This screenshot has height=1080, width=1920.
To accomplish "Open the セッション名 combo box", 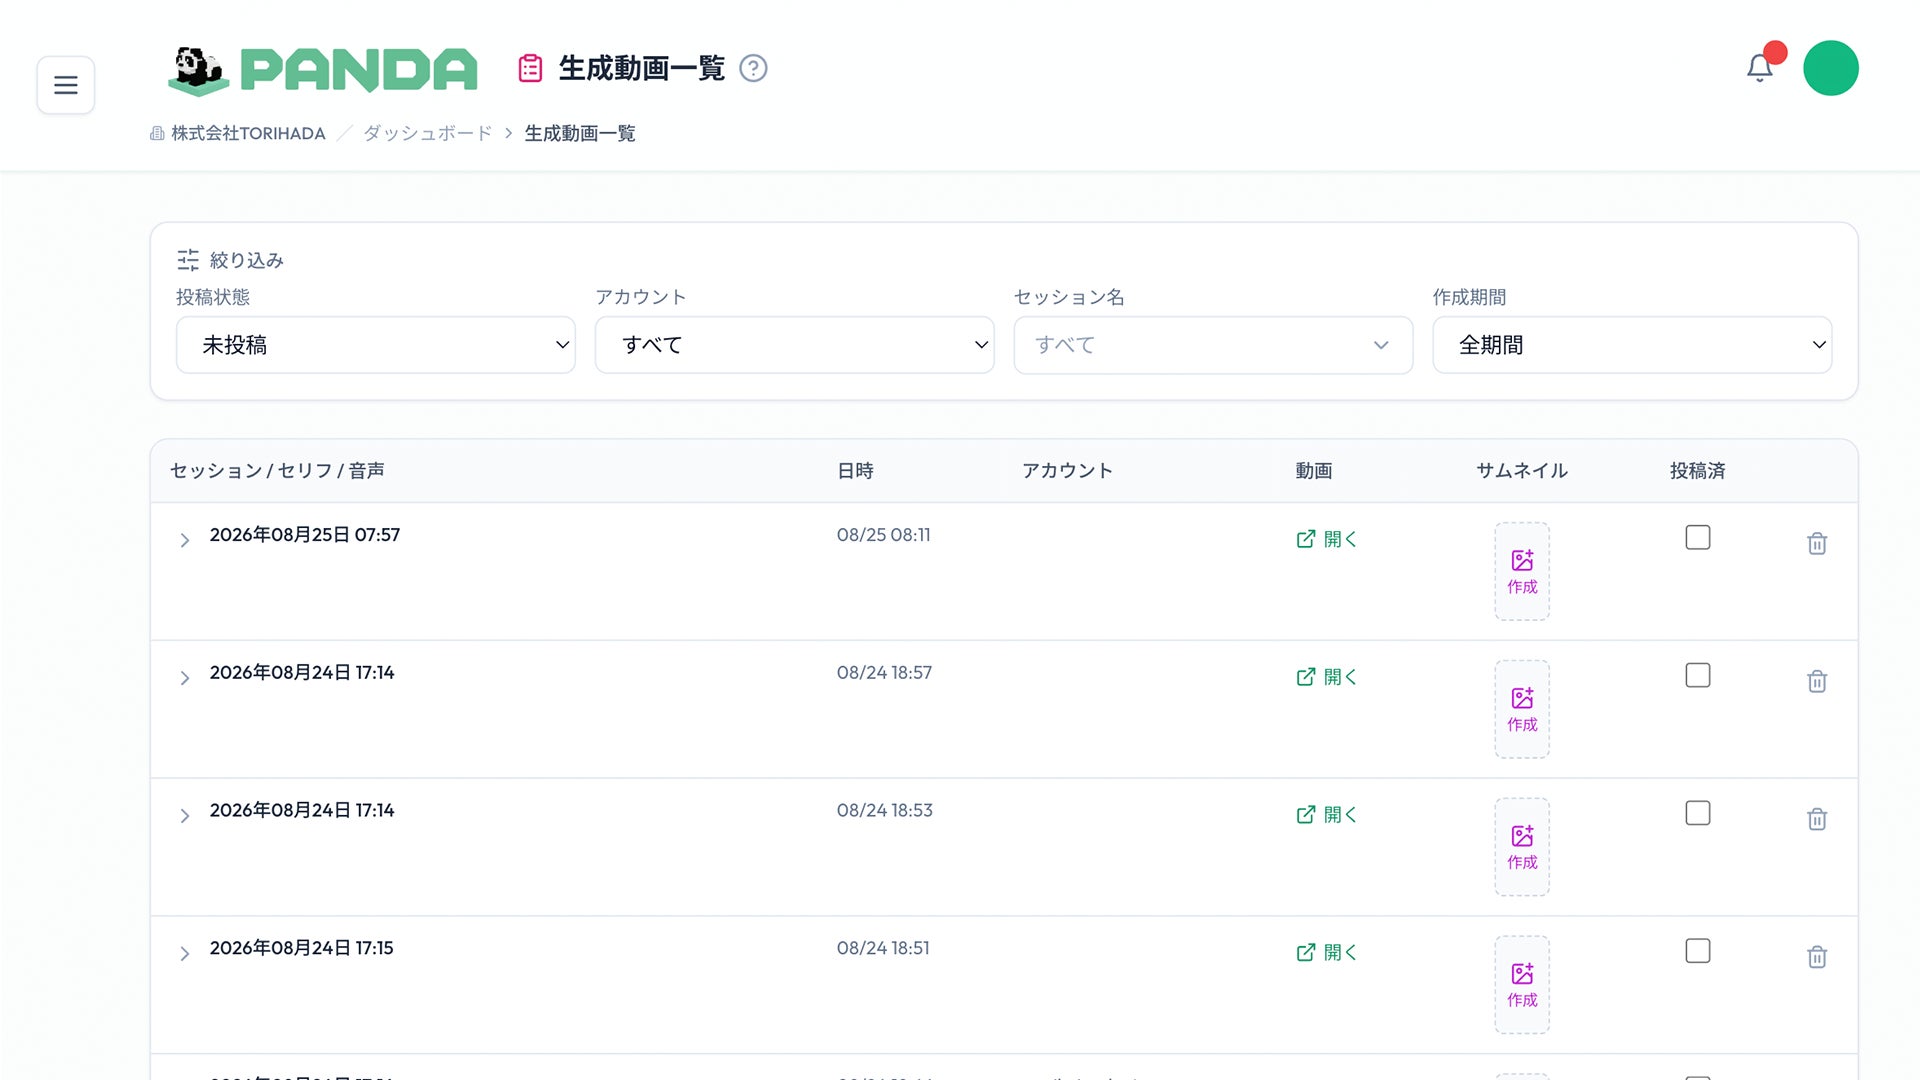I will 1213,345.
